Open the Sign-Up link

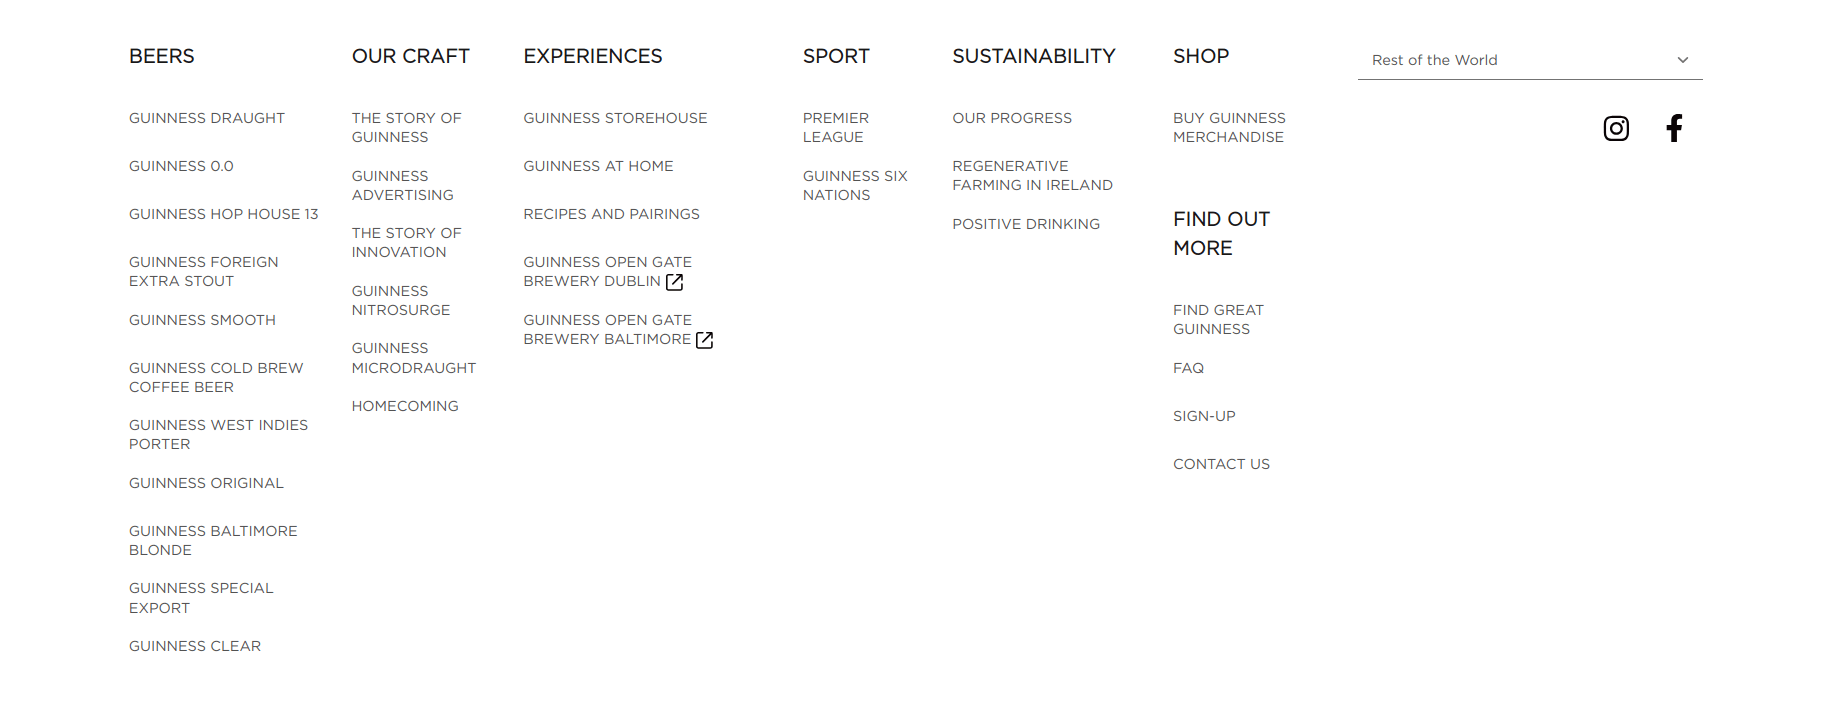click(x=1204, y=416)
